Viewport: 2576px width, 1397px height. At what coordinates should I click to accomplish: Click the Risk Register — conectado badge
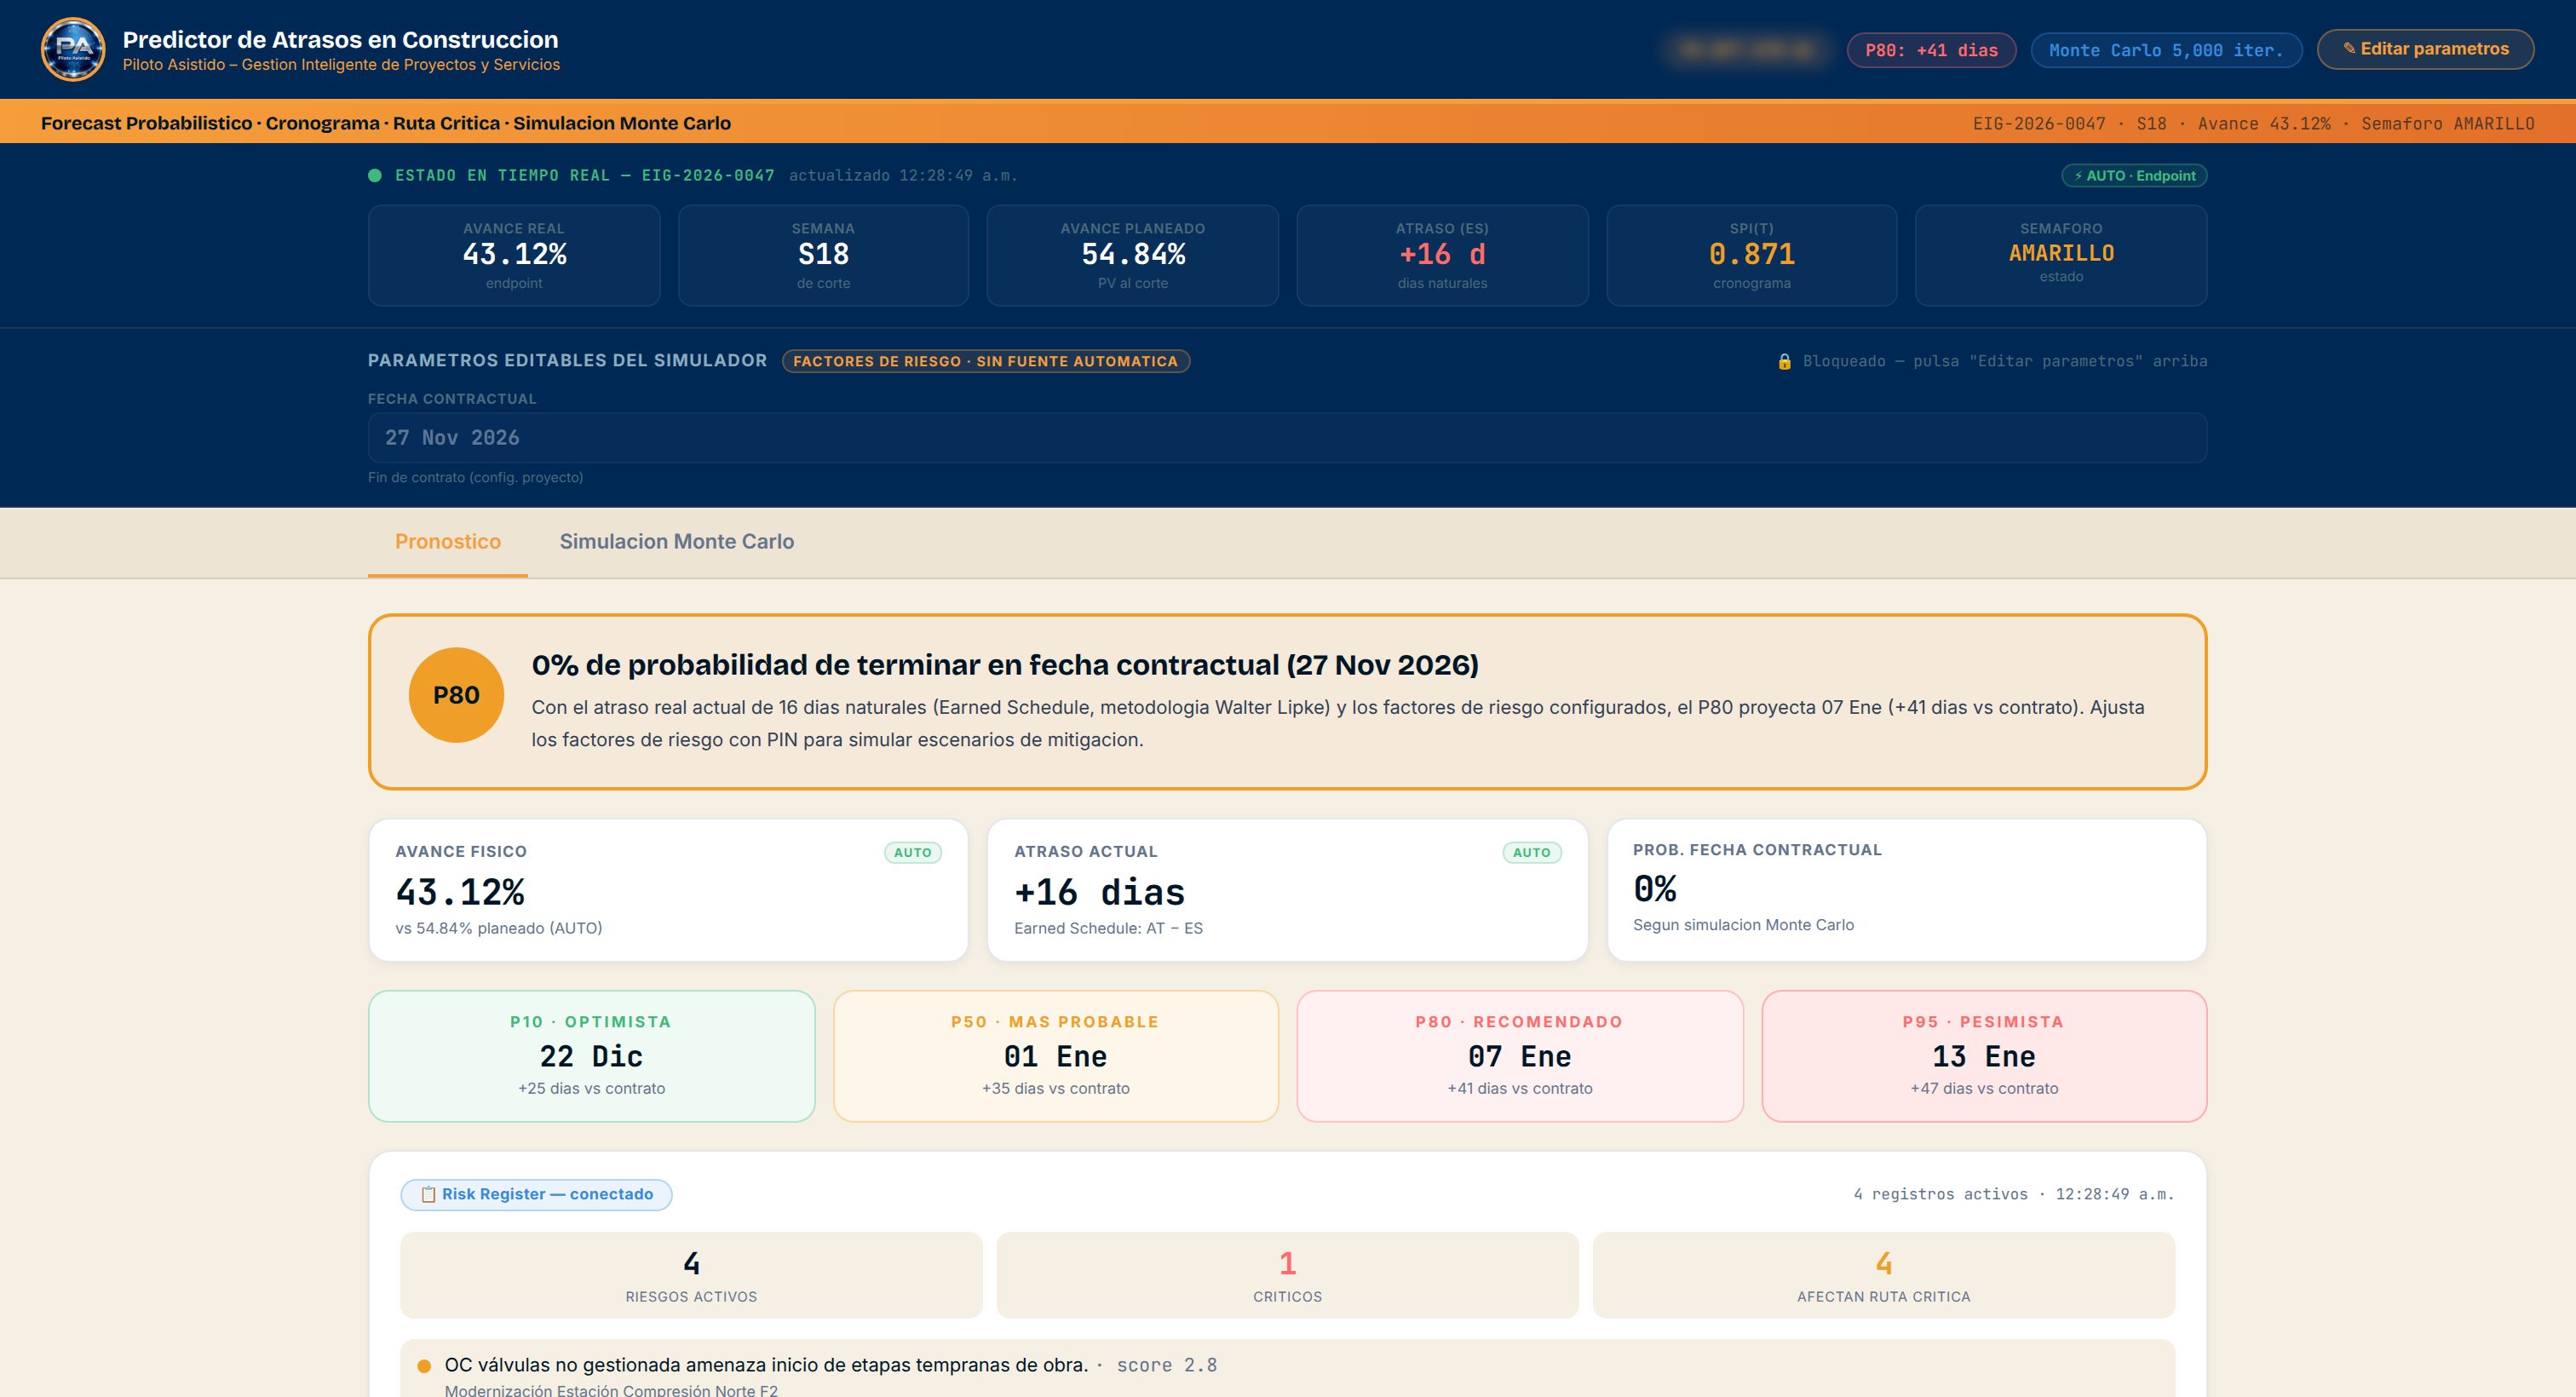coord(536,1194)
